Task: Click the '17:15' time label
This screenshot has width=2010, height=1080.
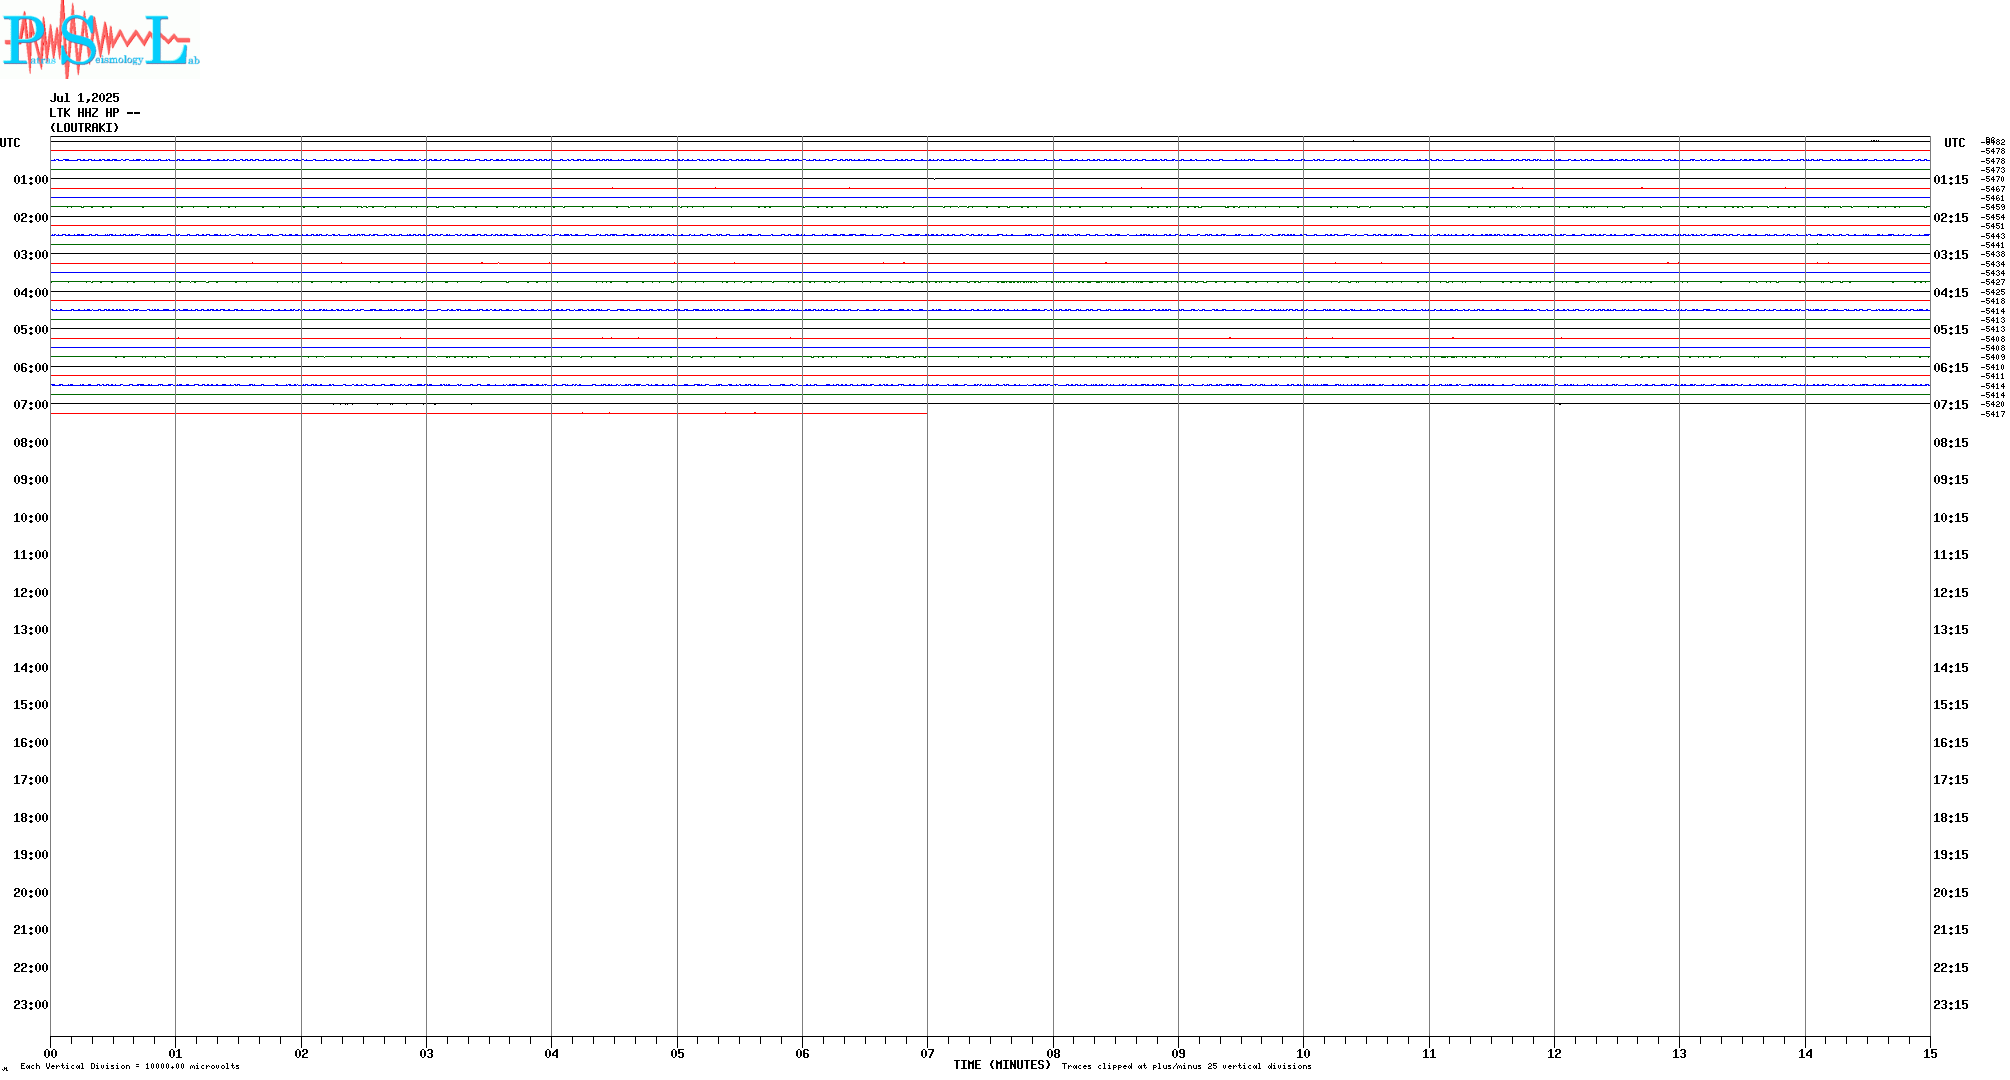Action: (1951, 780)
